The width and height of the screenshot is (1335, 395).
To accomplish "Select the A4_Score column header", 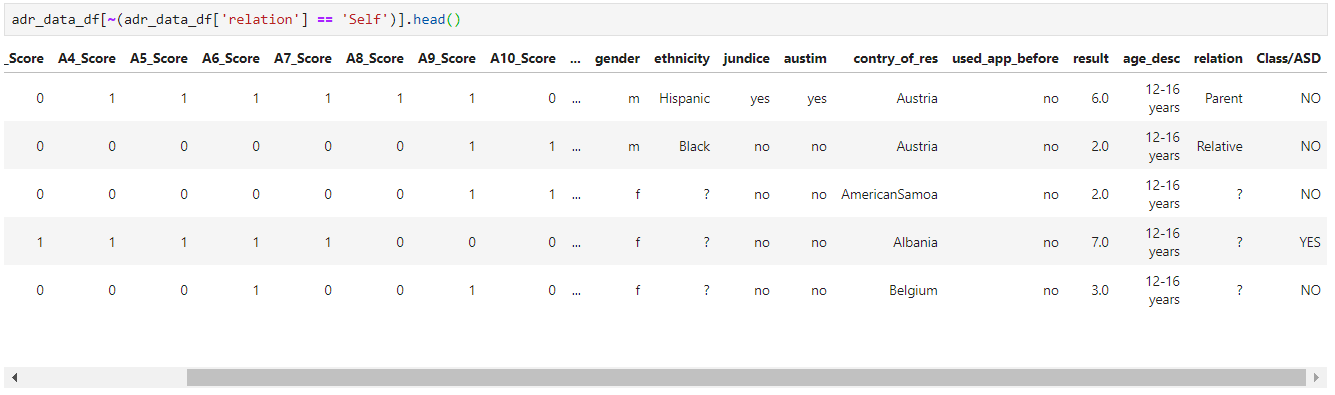I will [87, 59].
